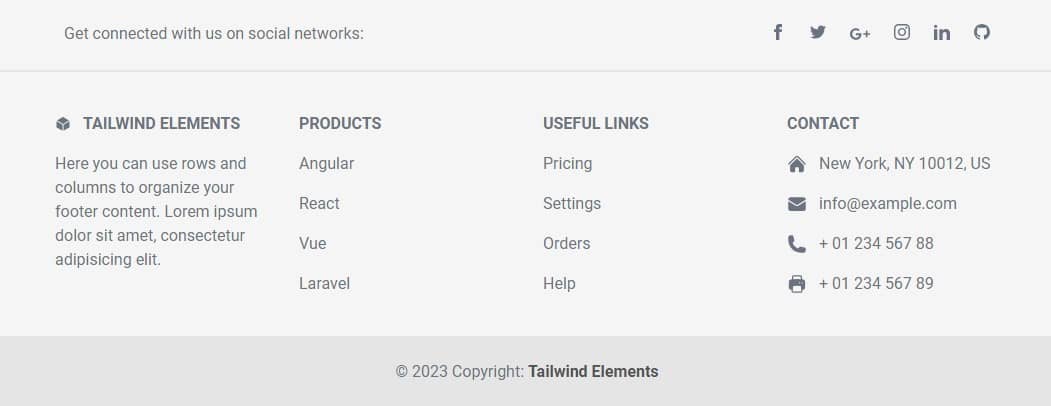The width and height of the screenshot is (1051, 406).
Task: Click the envelope icon beside the email address
Action: (796, 204)
